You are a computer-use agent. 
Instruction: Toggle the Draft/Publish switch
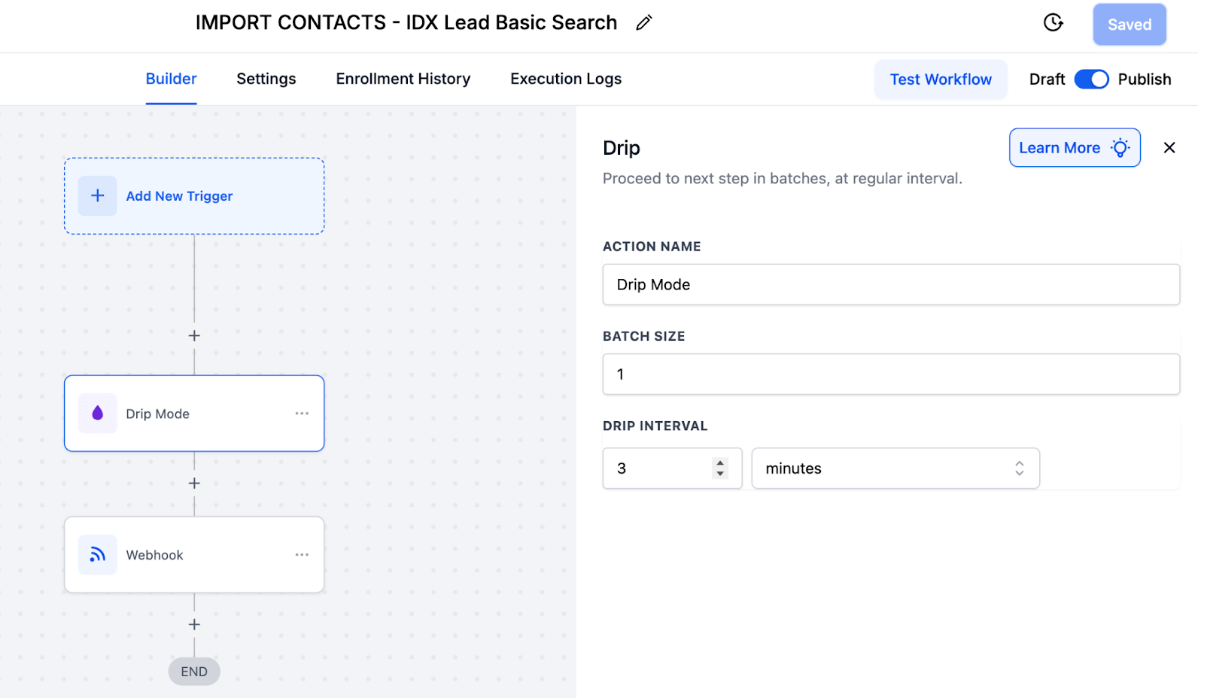coord(1091,79)
